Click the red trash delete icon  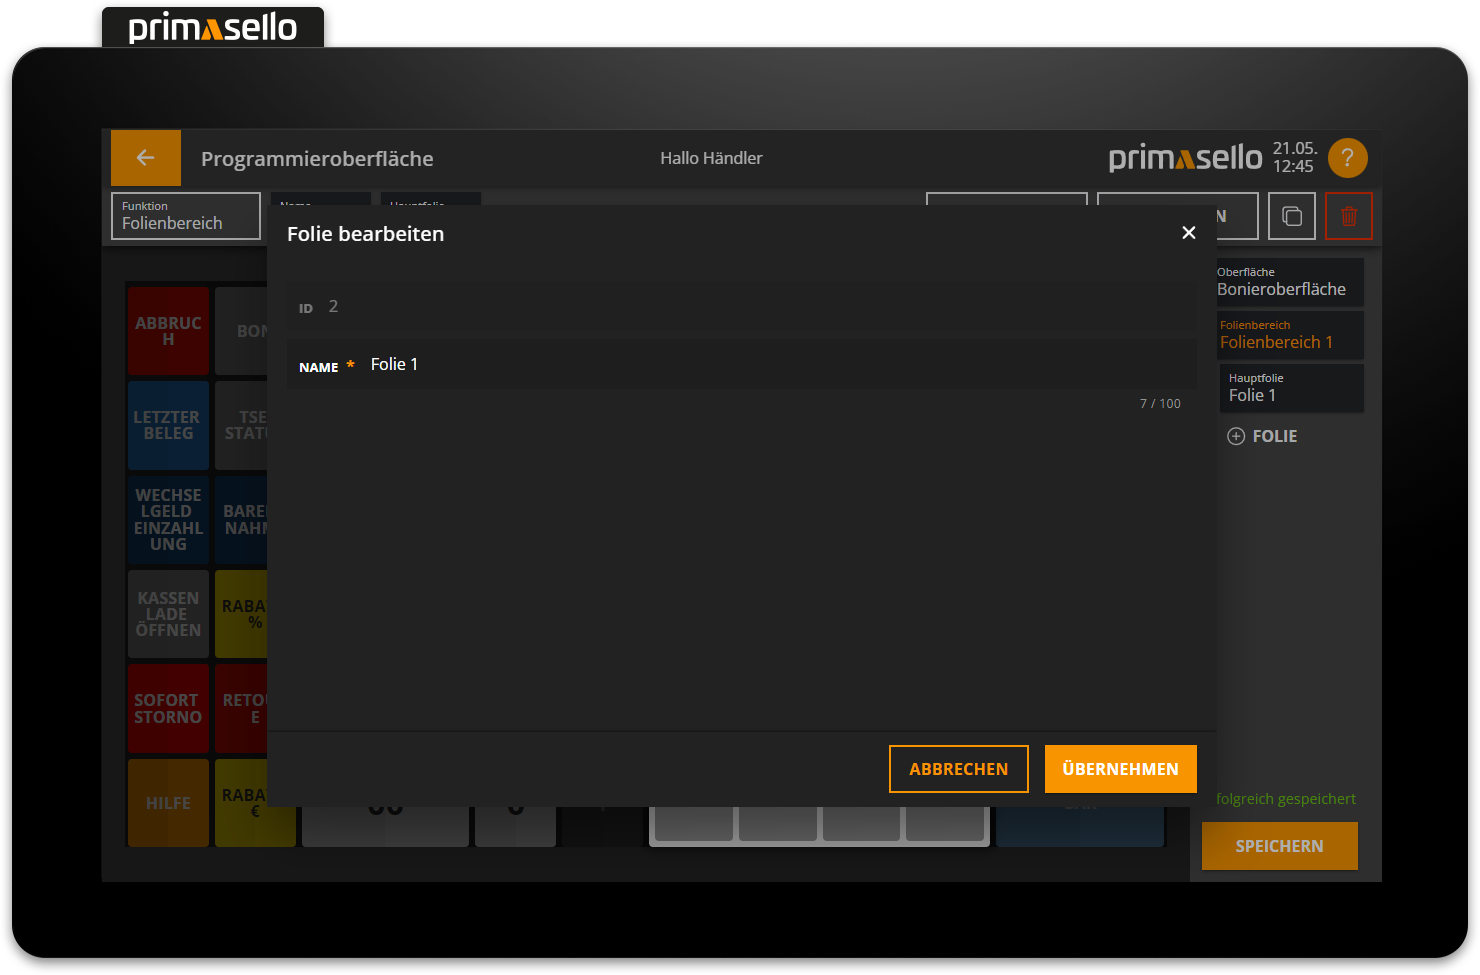pyautogui.click(x=1349, y=216)
